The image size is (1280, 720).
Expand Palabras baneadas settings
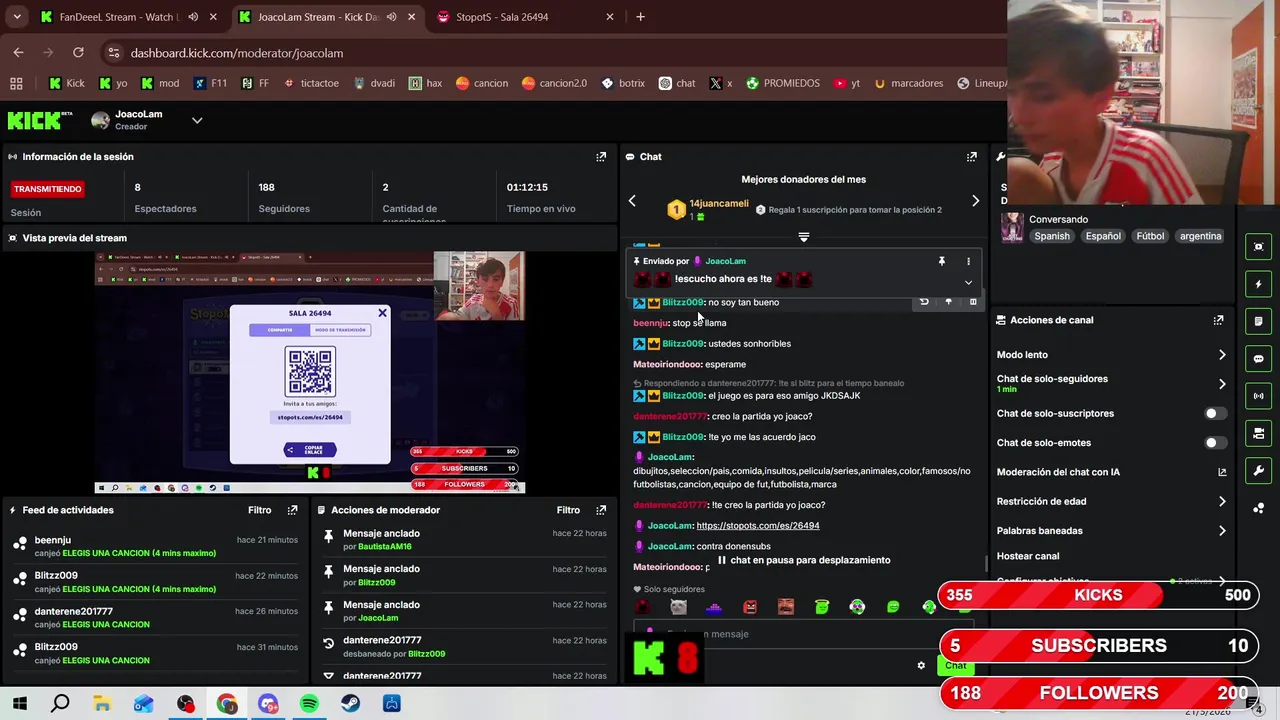[1222, 531]
